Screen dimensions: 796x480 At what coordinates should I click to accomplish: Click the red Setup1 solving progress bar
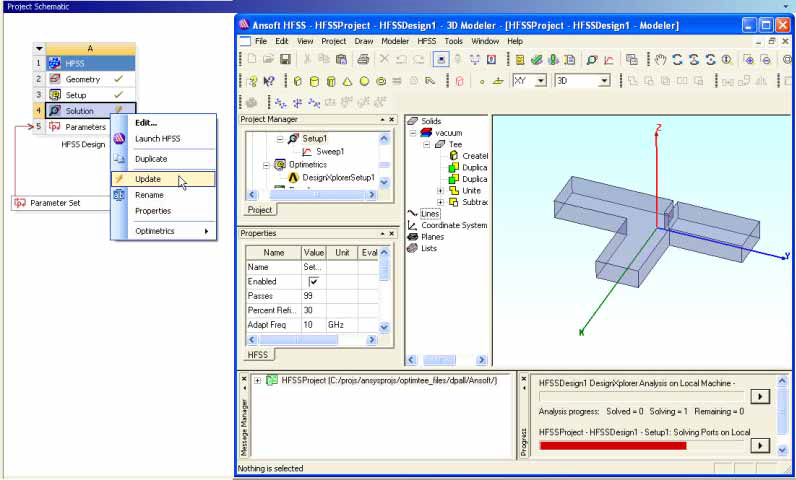(612, 445)
